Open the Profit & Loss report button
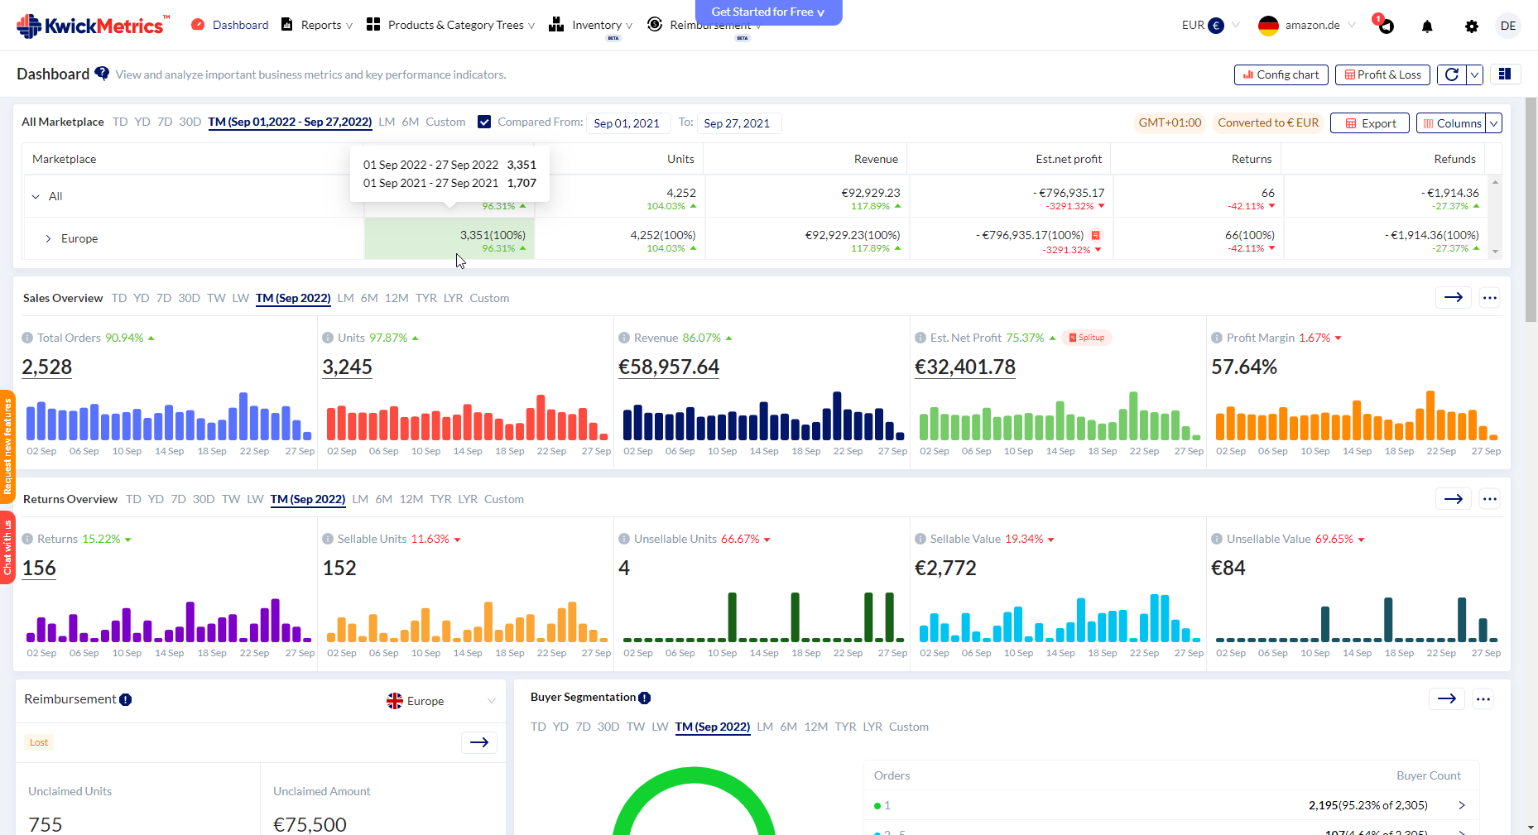This screenshot has height=835, width=1538. (x=1382, y=74)
